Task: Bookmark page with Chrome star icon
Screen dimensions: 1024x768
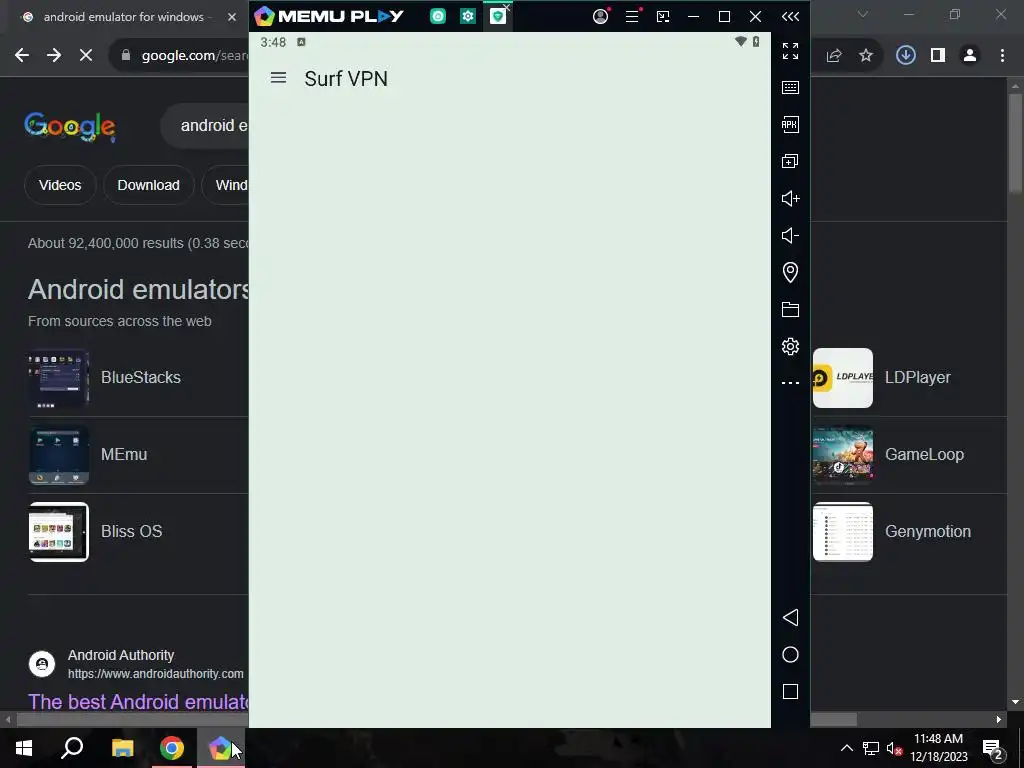Action: [866, 56]
